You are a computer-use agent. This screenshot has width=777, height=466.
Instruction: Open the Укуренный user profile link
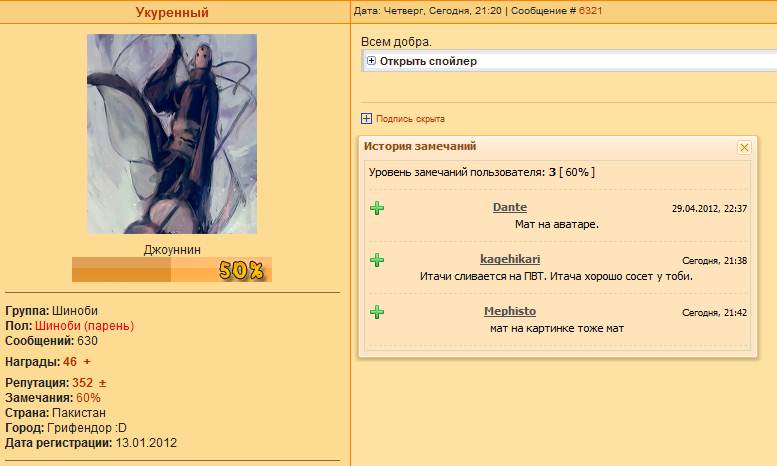tap(172, 12)
